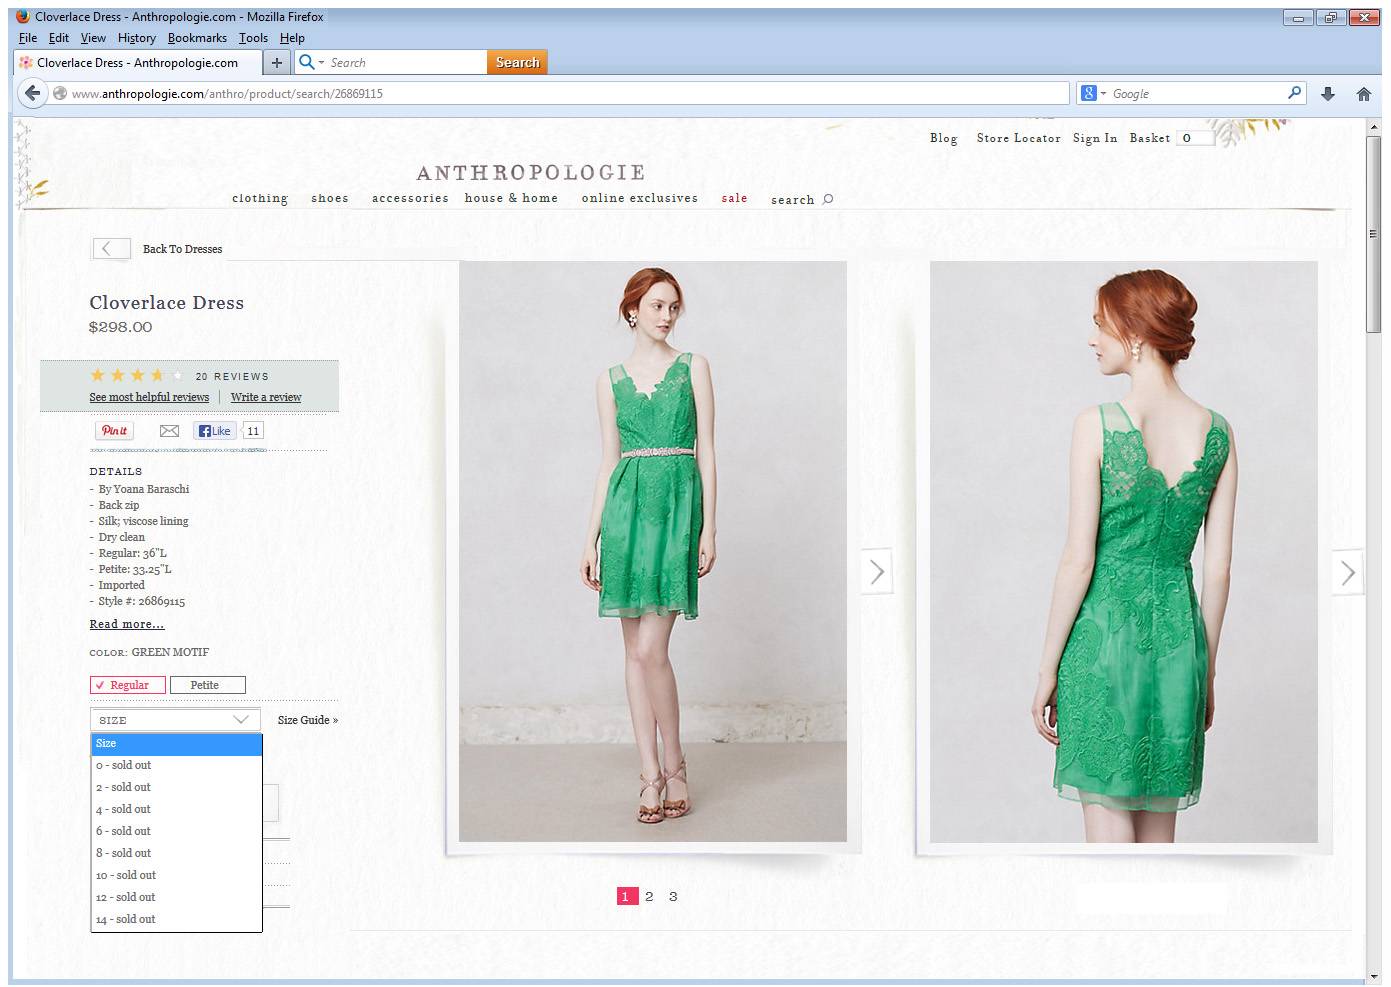The width and height of the screenshot is (1391, 987).
Task: Select the highlighted Size placeholder option
Action: pos(176,744)
